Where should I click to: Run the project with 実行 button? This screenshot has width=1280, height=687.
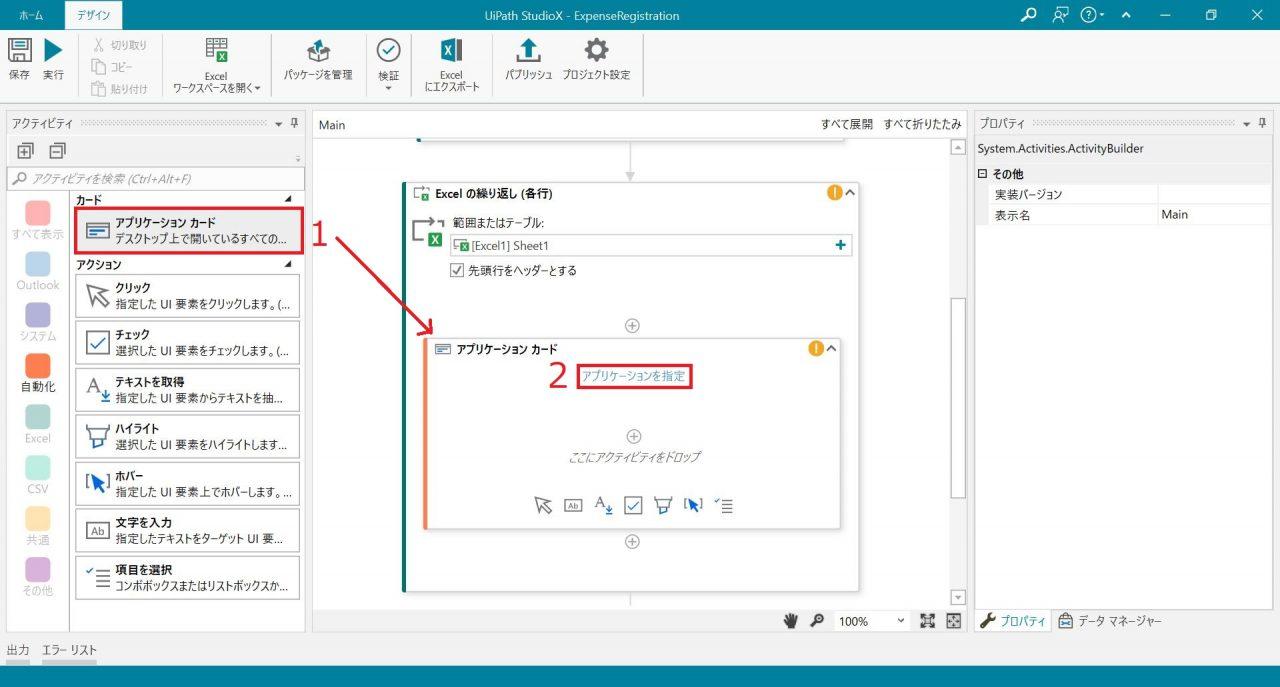[x=53, y=58]
